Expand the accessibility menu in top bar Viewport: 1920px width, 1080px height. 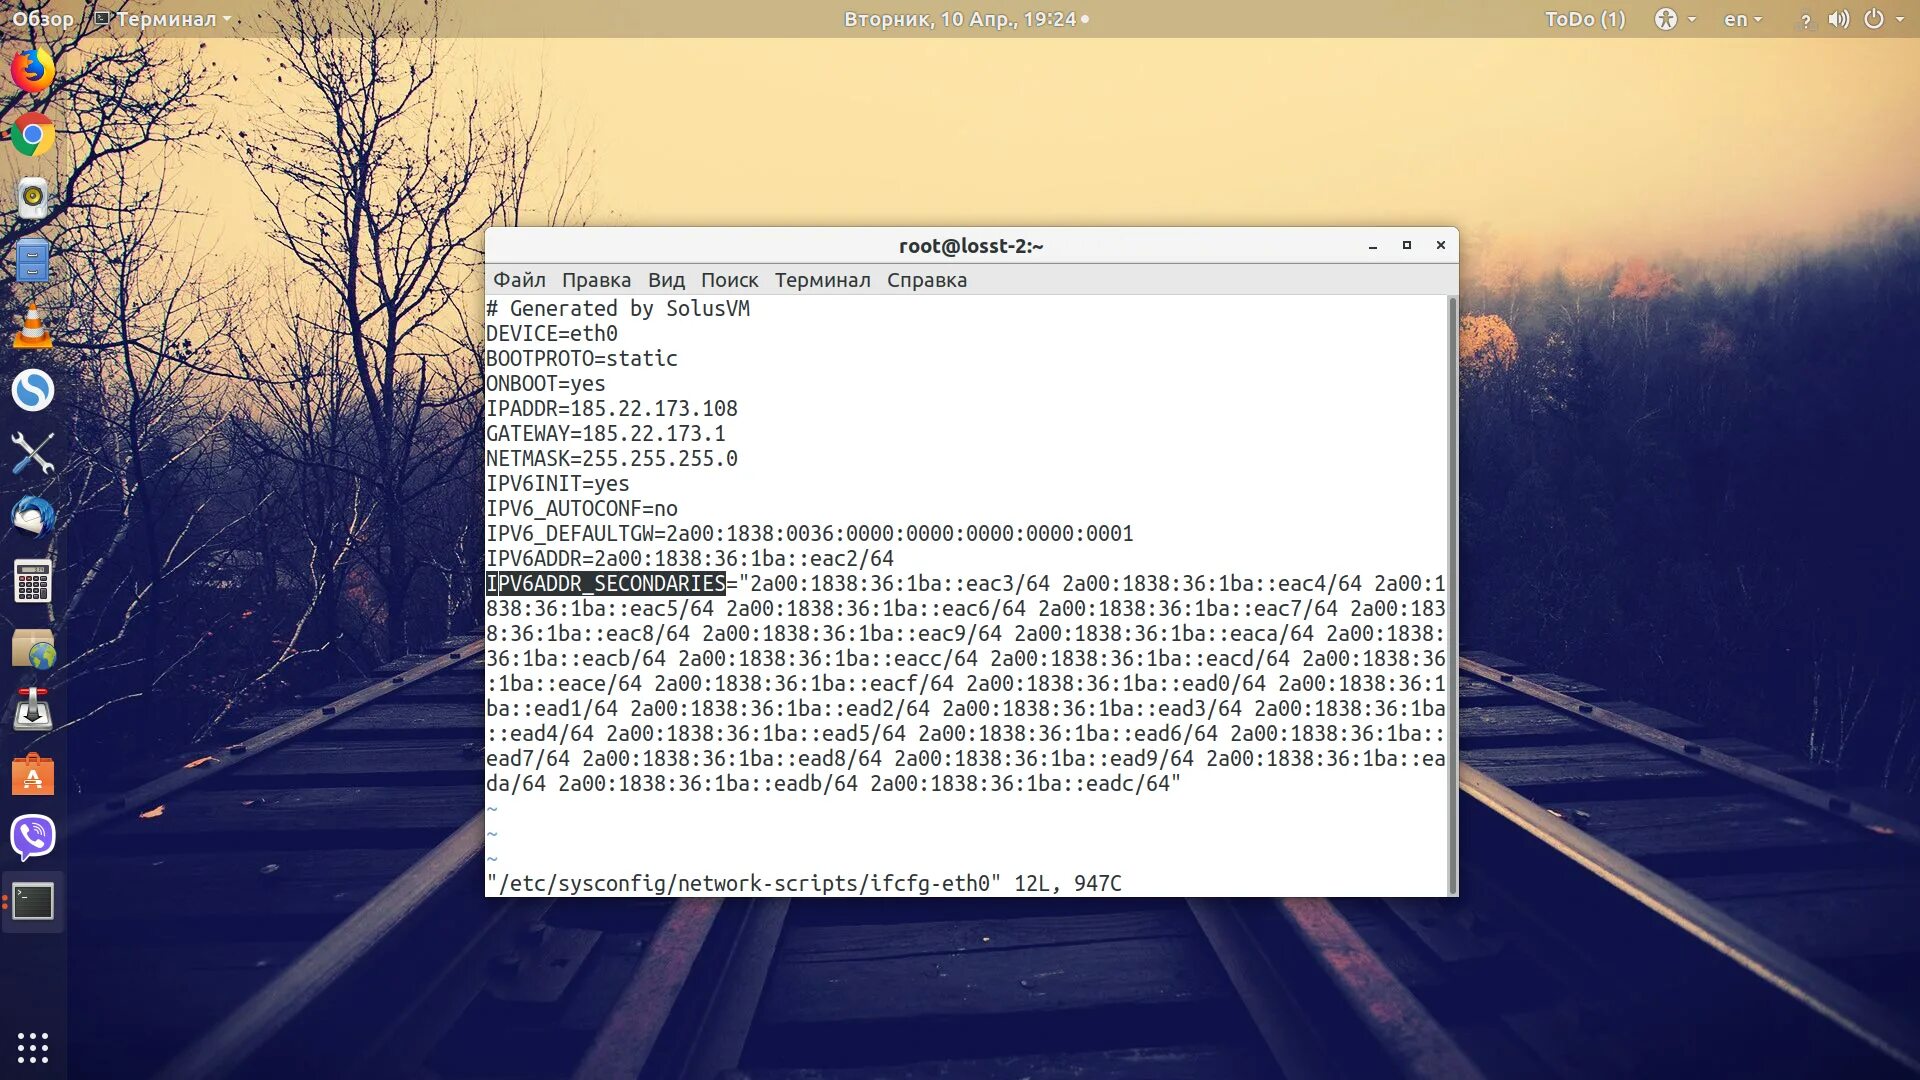pyautogui.click(x=1674, y=19)
